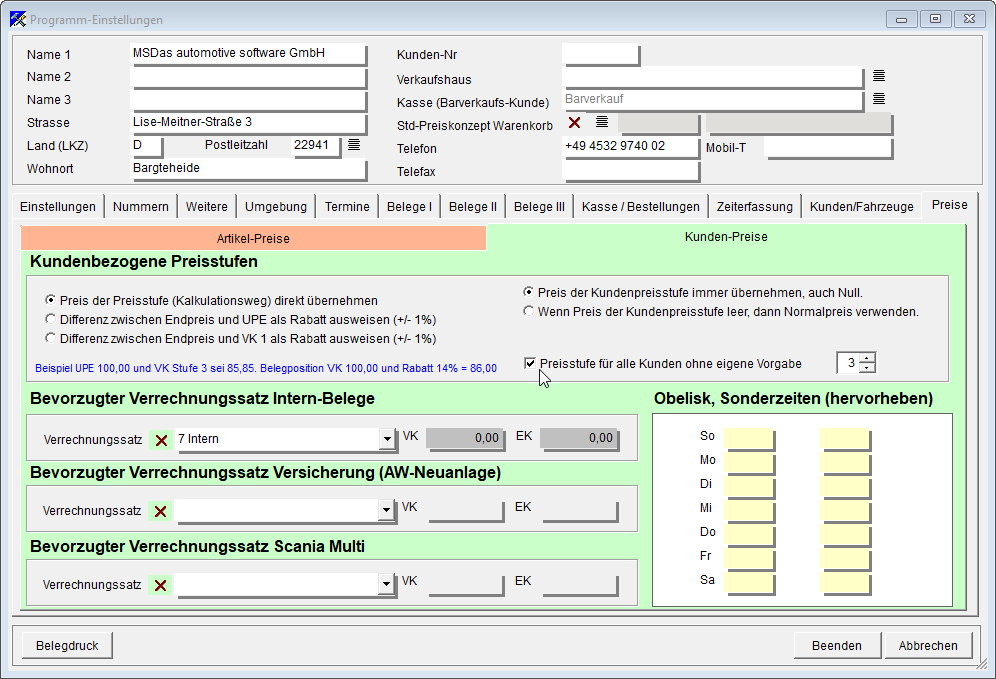Viewport: 996px width, 679px height.
Task: Click the first Mi Sonderzeit field
Action: pyautogui.click(x=750, y=510)
